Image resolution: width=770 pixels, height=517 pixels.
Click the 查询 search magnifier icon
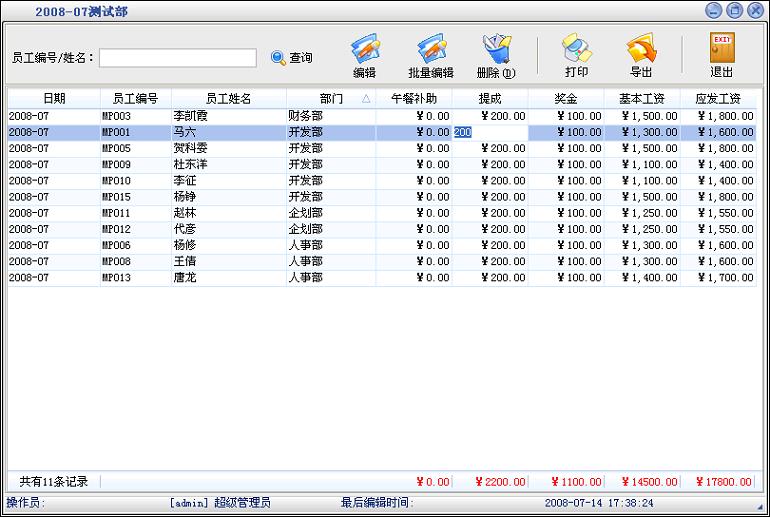tap(279, 58)
